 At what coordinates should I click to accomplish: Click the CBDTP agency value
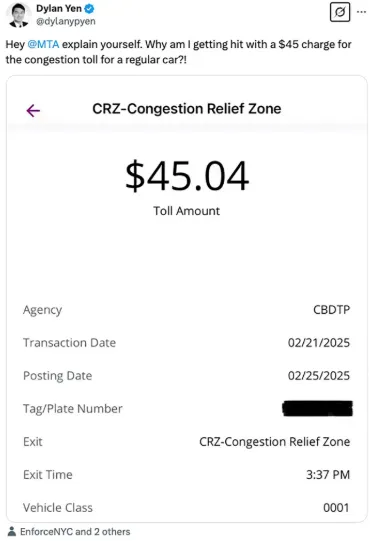pyautogui.click(x=331, y=309)
